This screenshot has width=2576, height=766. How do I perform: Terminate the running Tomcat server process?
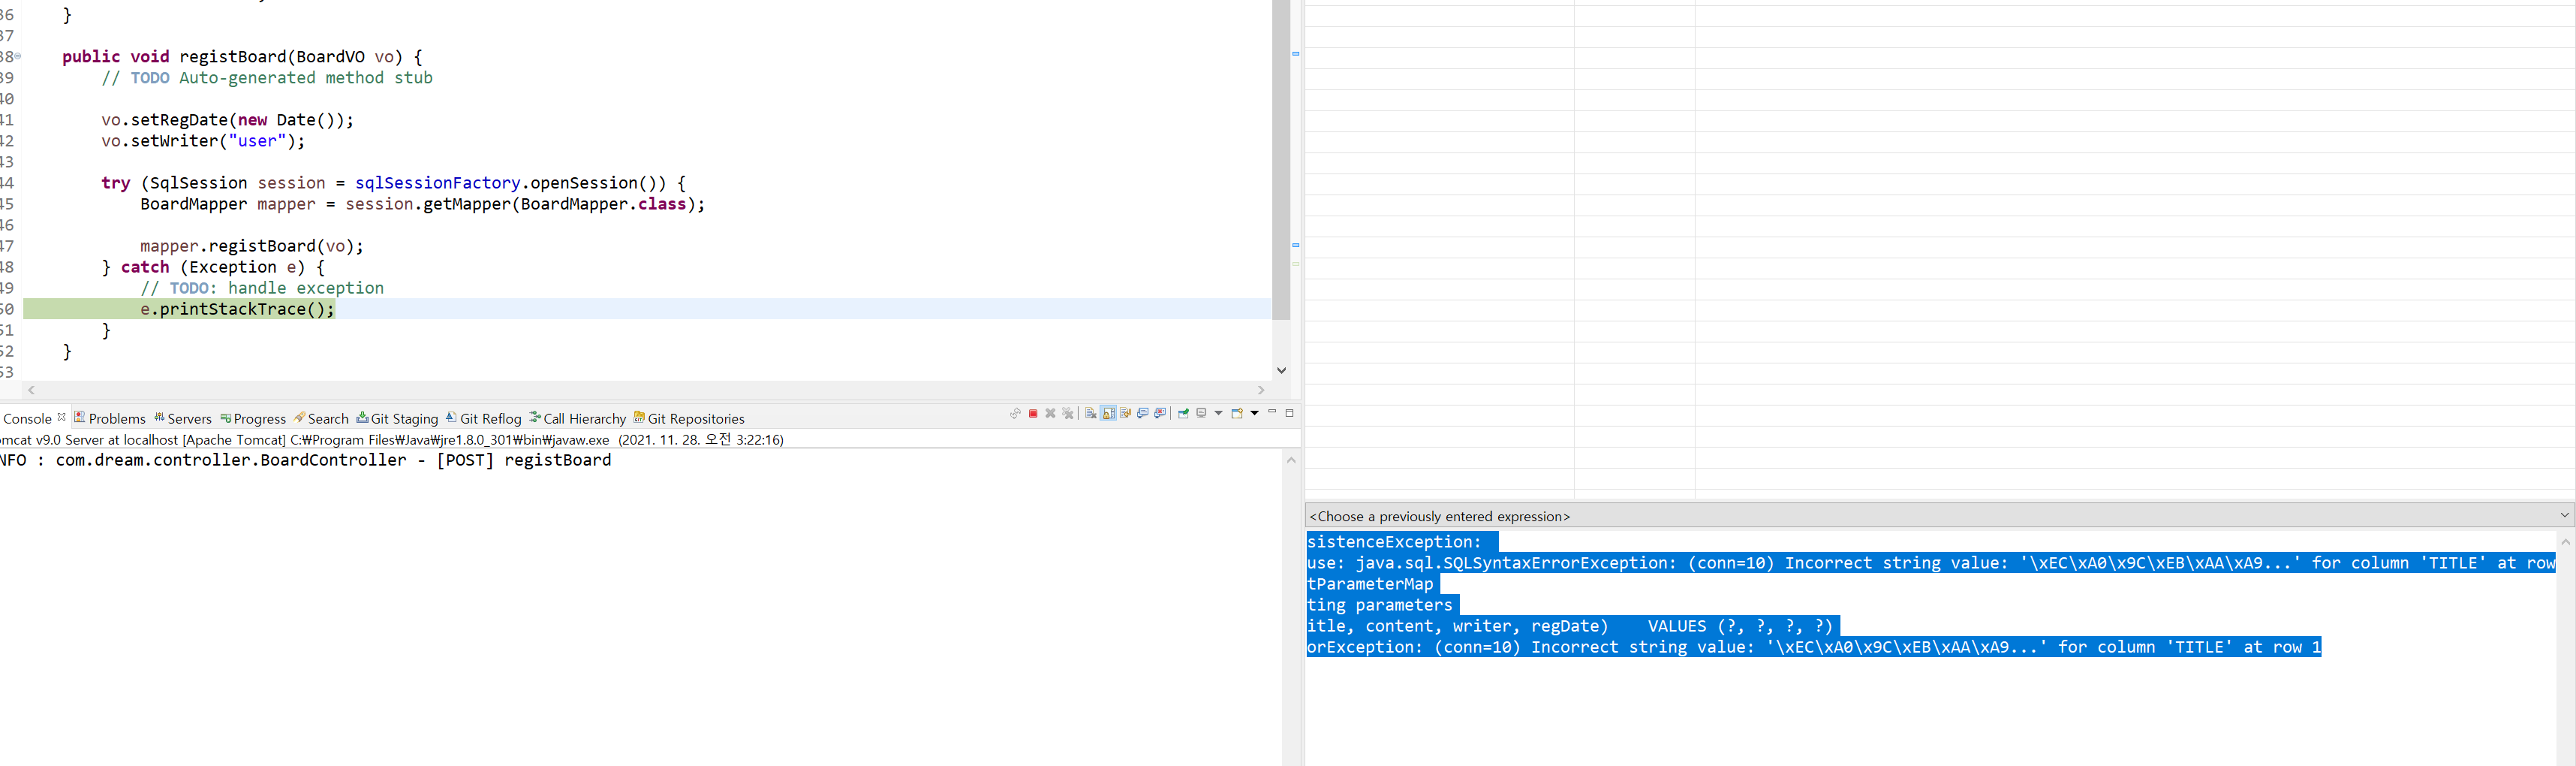1033,413
